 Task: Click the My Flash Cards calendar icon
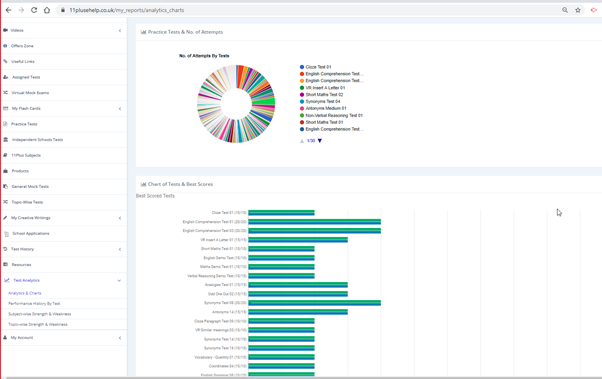tap(5, 108)
